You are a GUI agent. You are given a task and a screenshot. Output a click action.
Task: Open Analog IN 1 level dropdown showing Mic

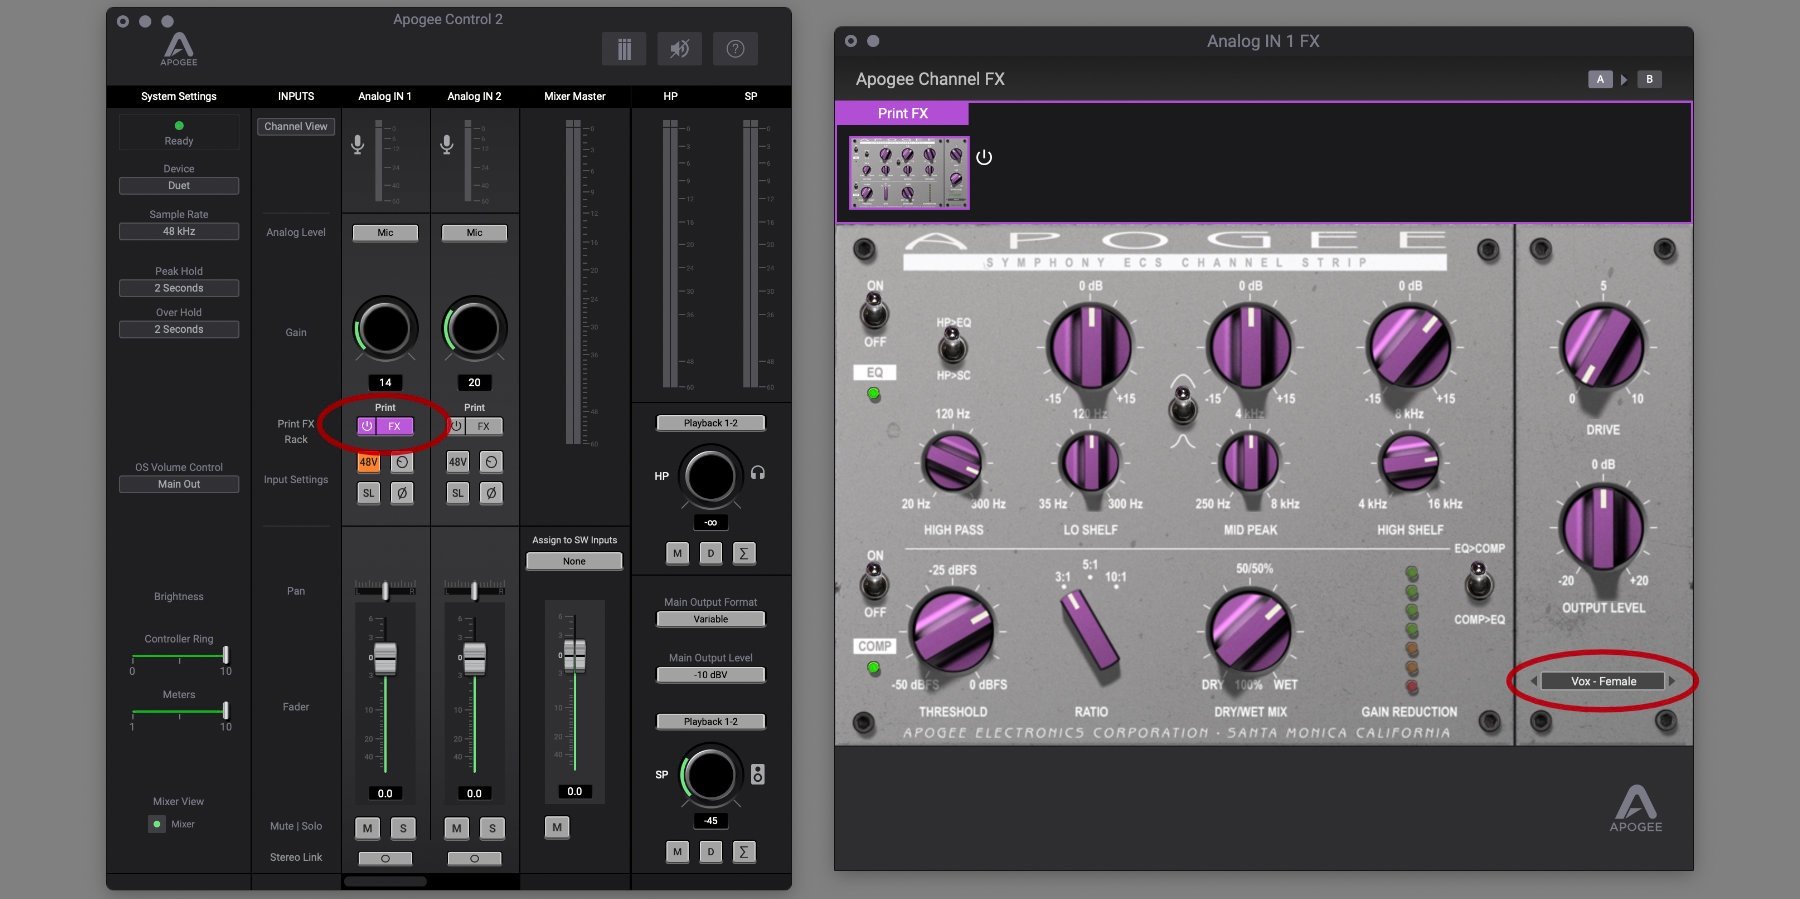coord(385,233)
